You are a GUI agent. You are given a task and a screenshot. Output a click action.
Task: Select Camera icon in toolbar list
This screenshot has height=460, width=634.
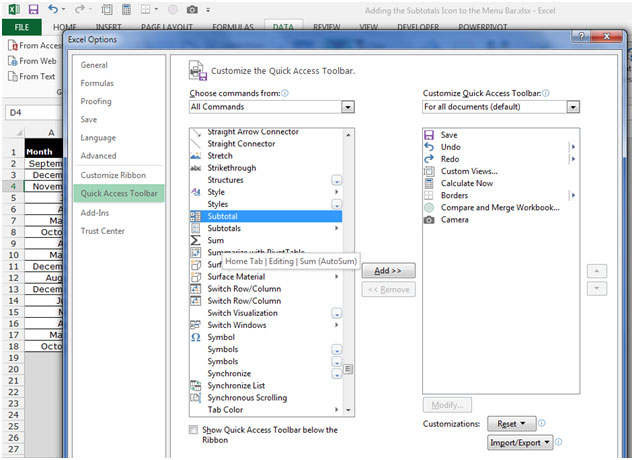429,219
